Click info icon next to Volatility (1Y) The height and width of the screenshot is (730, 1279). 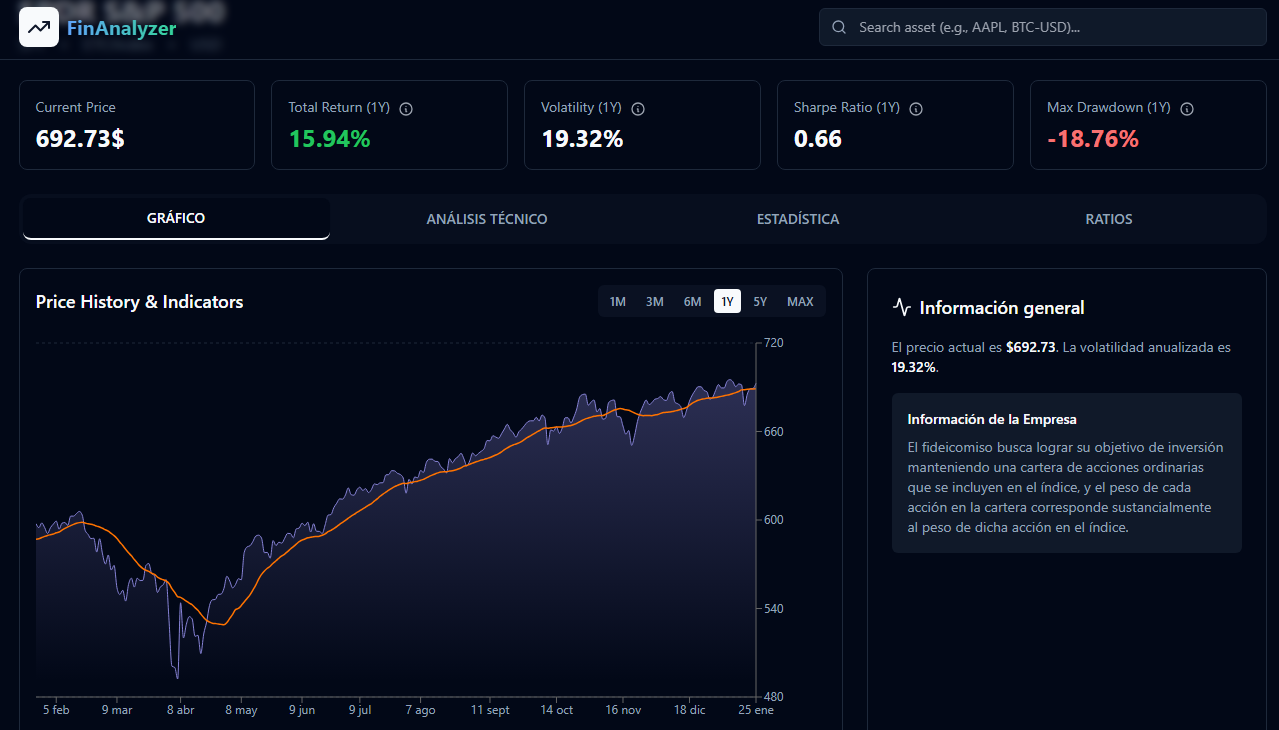[x=638, y=108]
